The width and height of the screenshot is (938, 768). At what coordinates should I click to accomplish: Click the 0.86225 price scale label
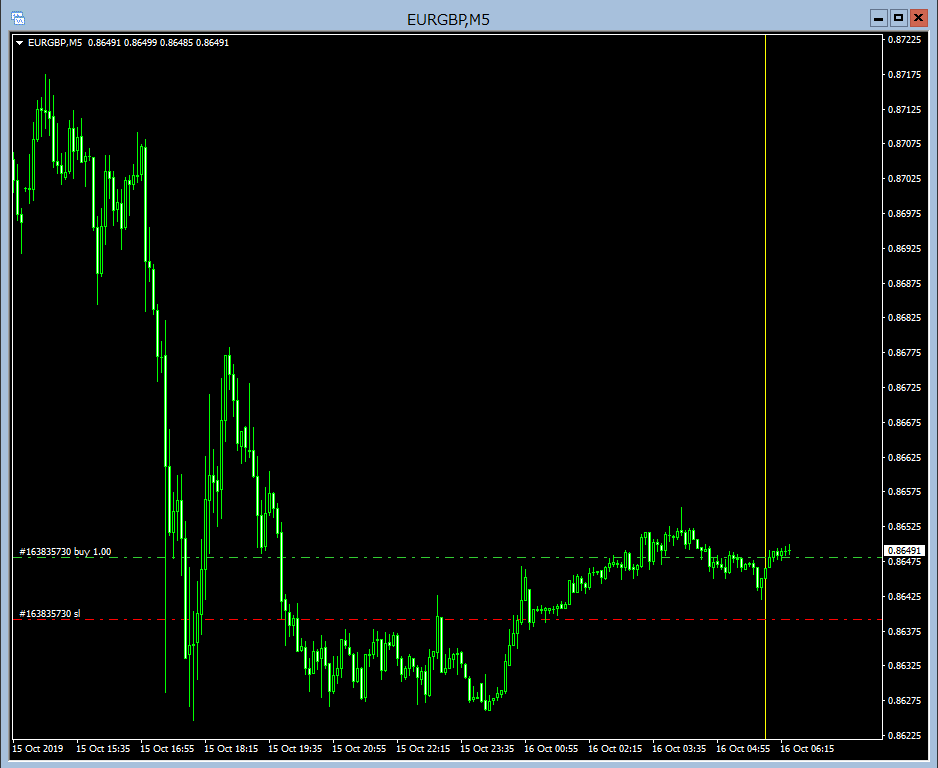904,736
